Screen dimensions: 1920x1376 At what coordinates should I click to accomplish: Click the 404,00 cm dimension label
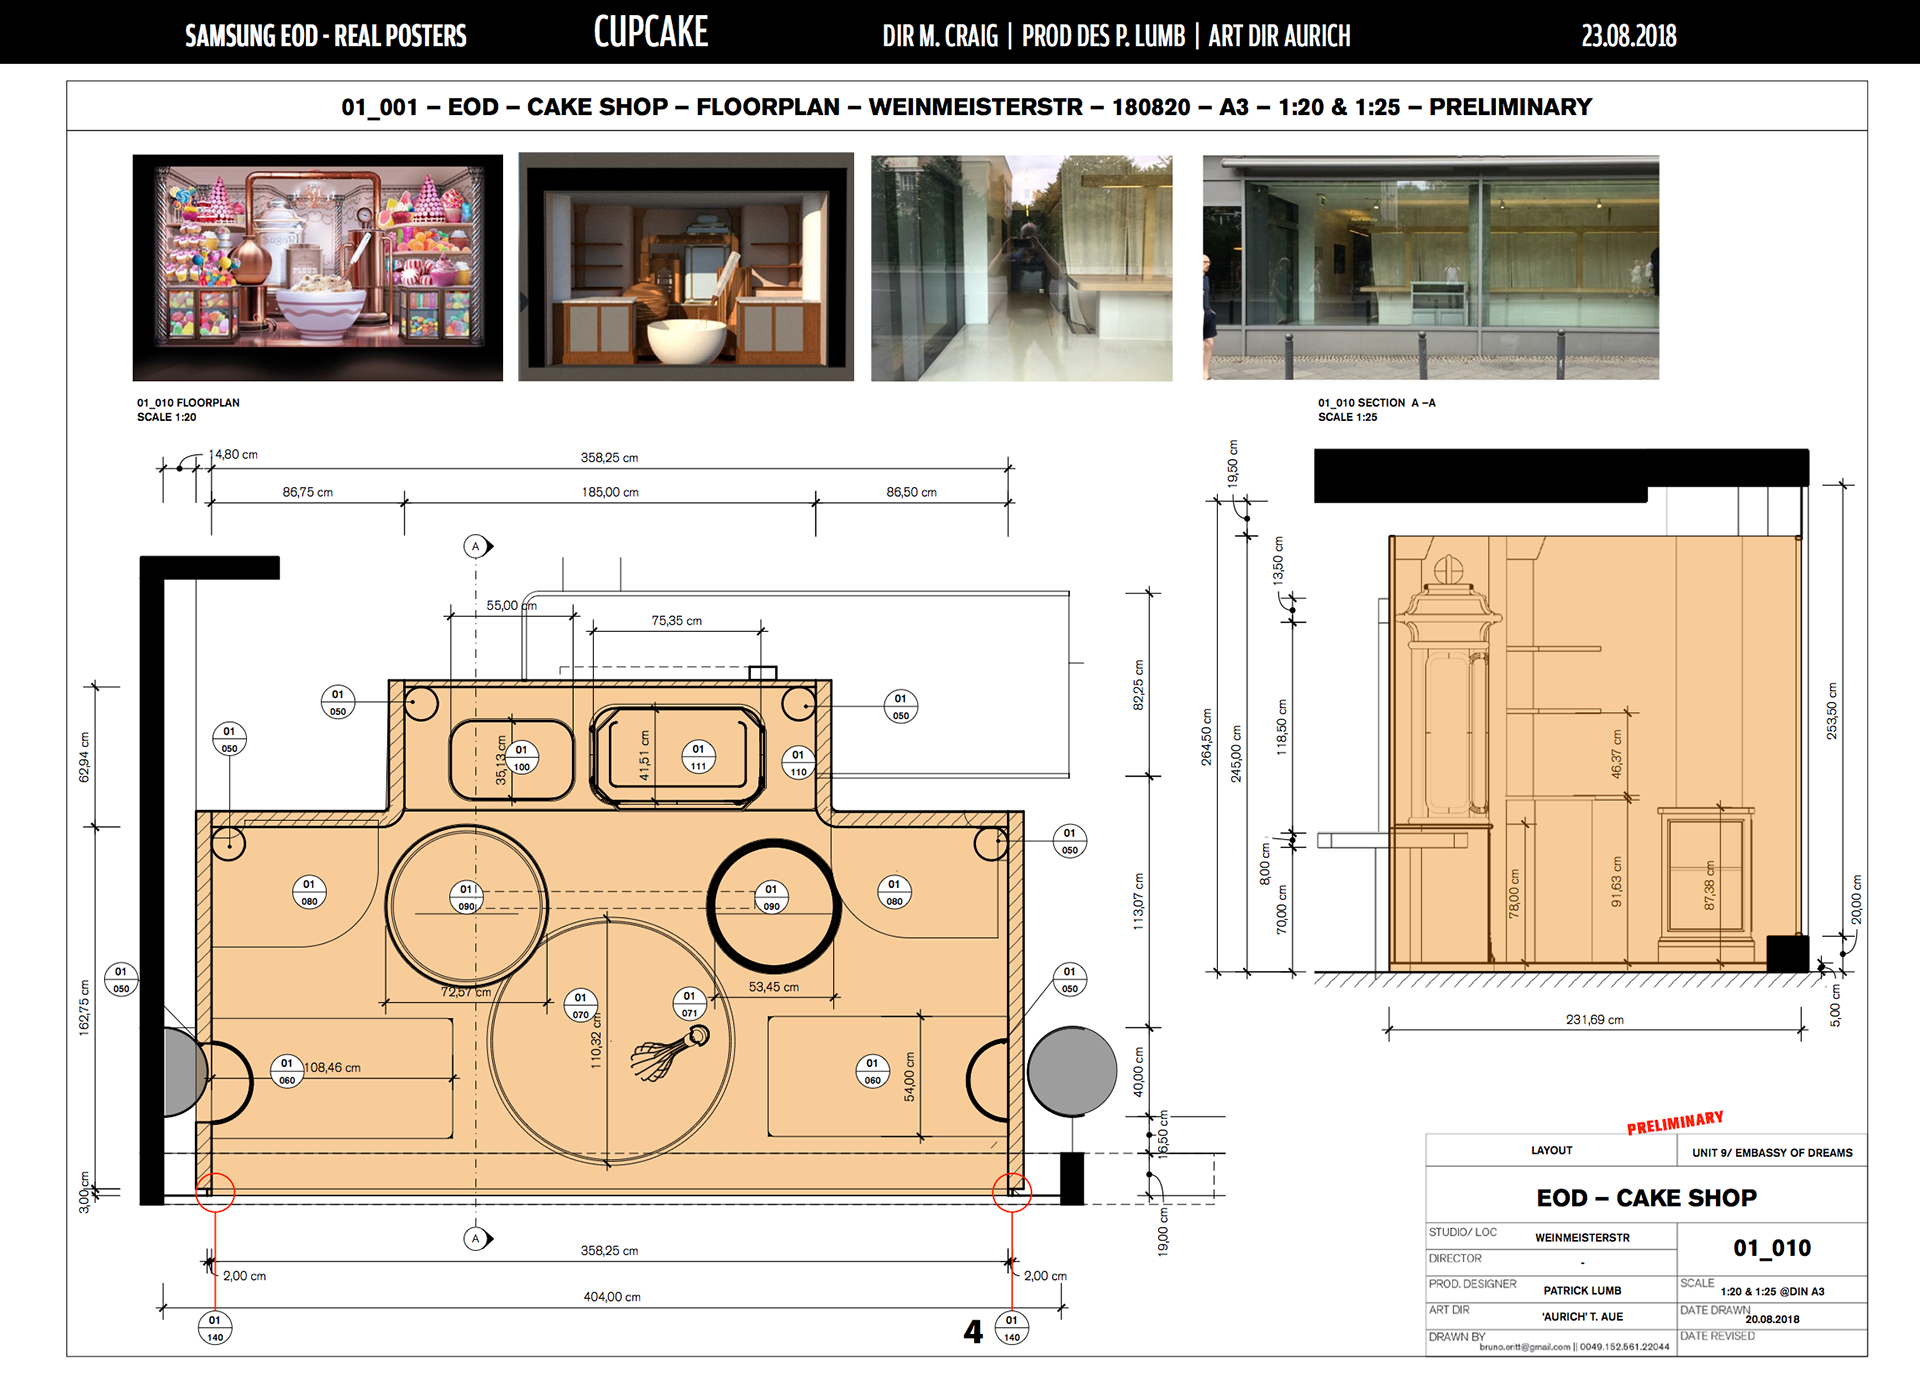[612, 1297]
